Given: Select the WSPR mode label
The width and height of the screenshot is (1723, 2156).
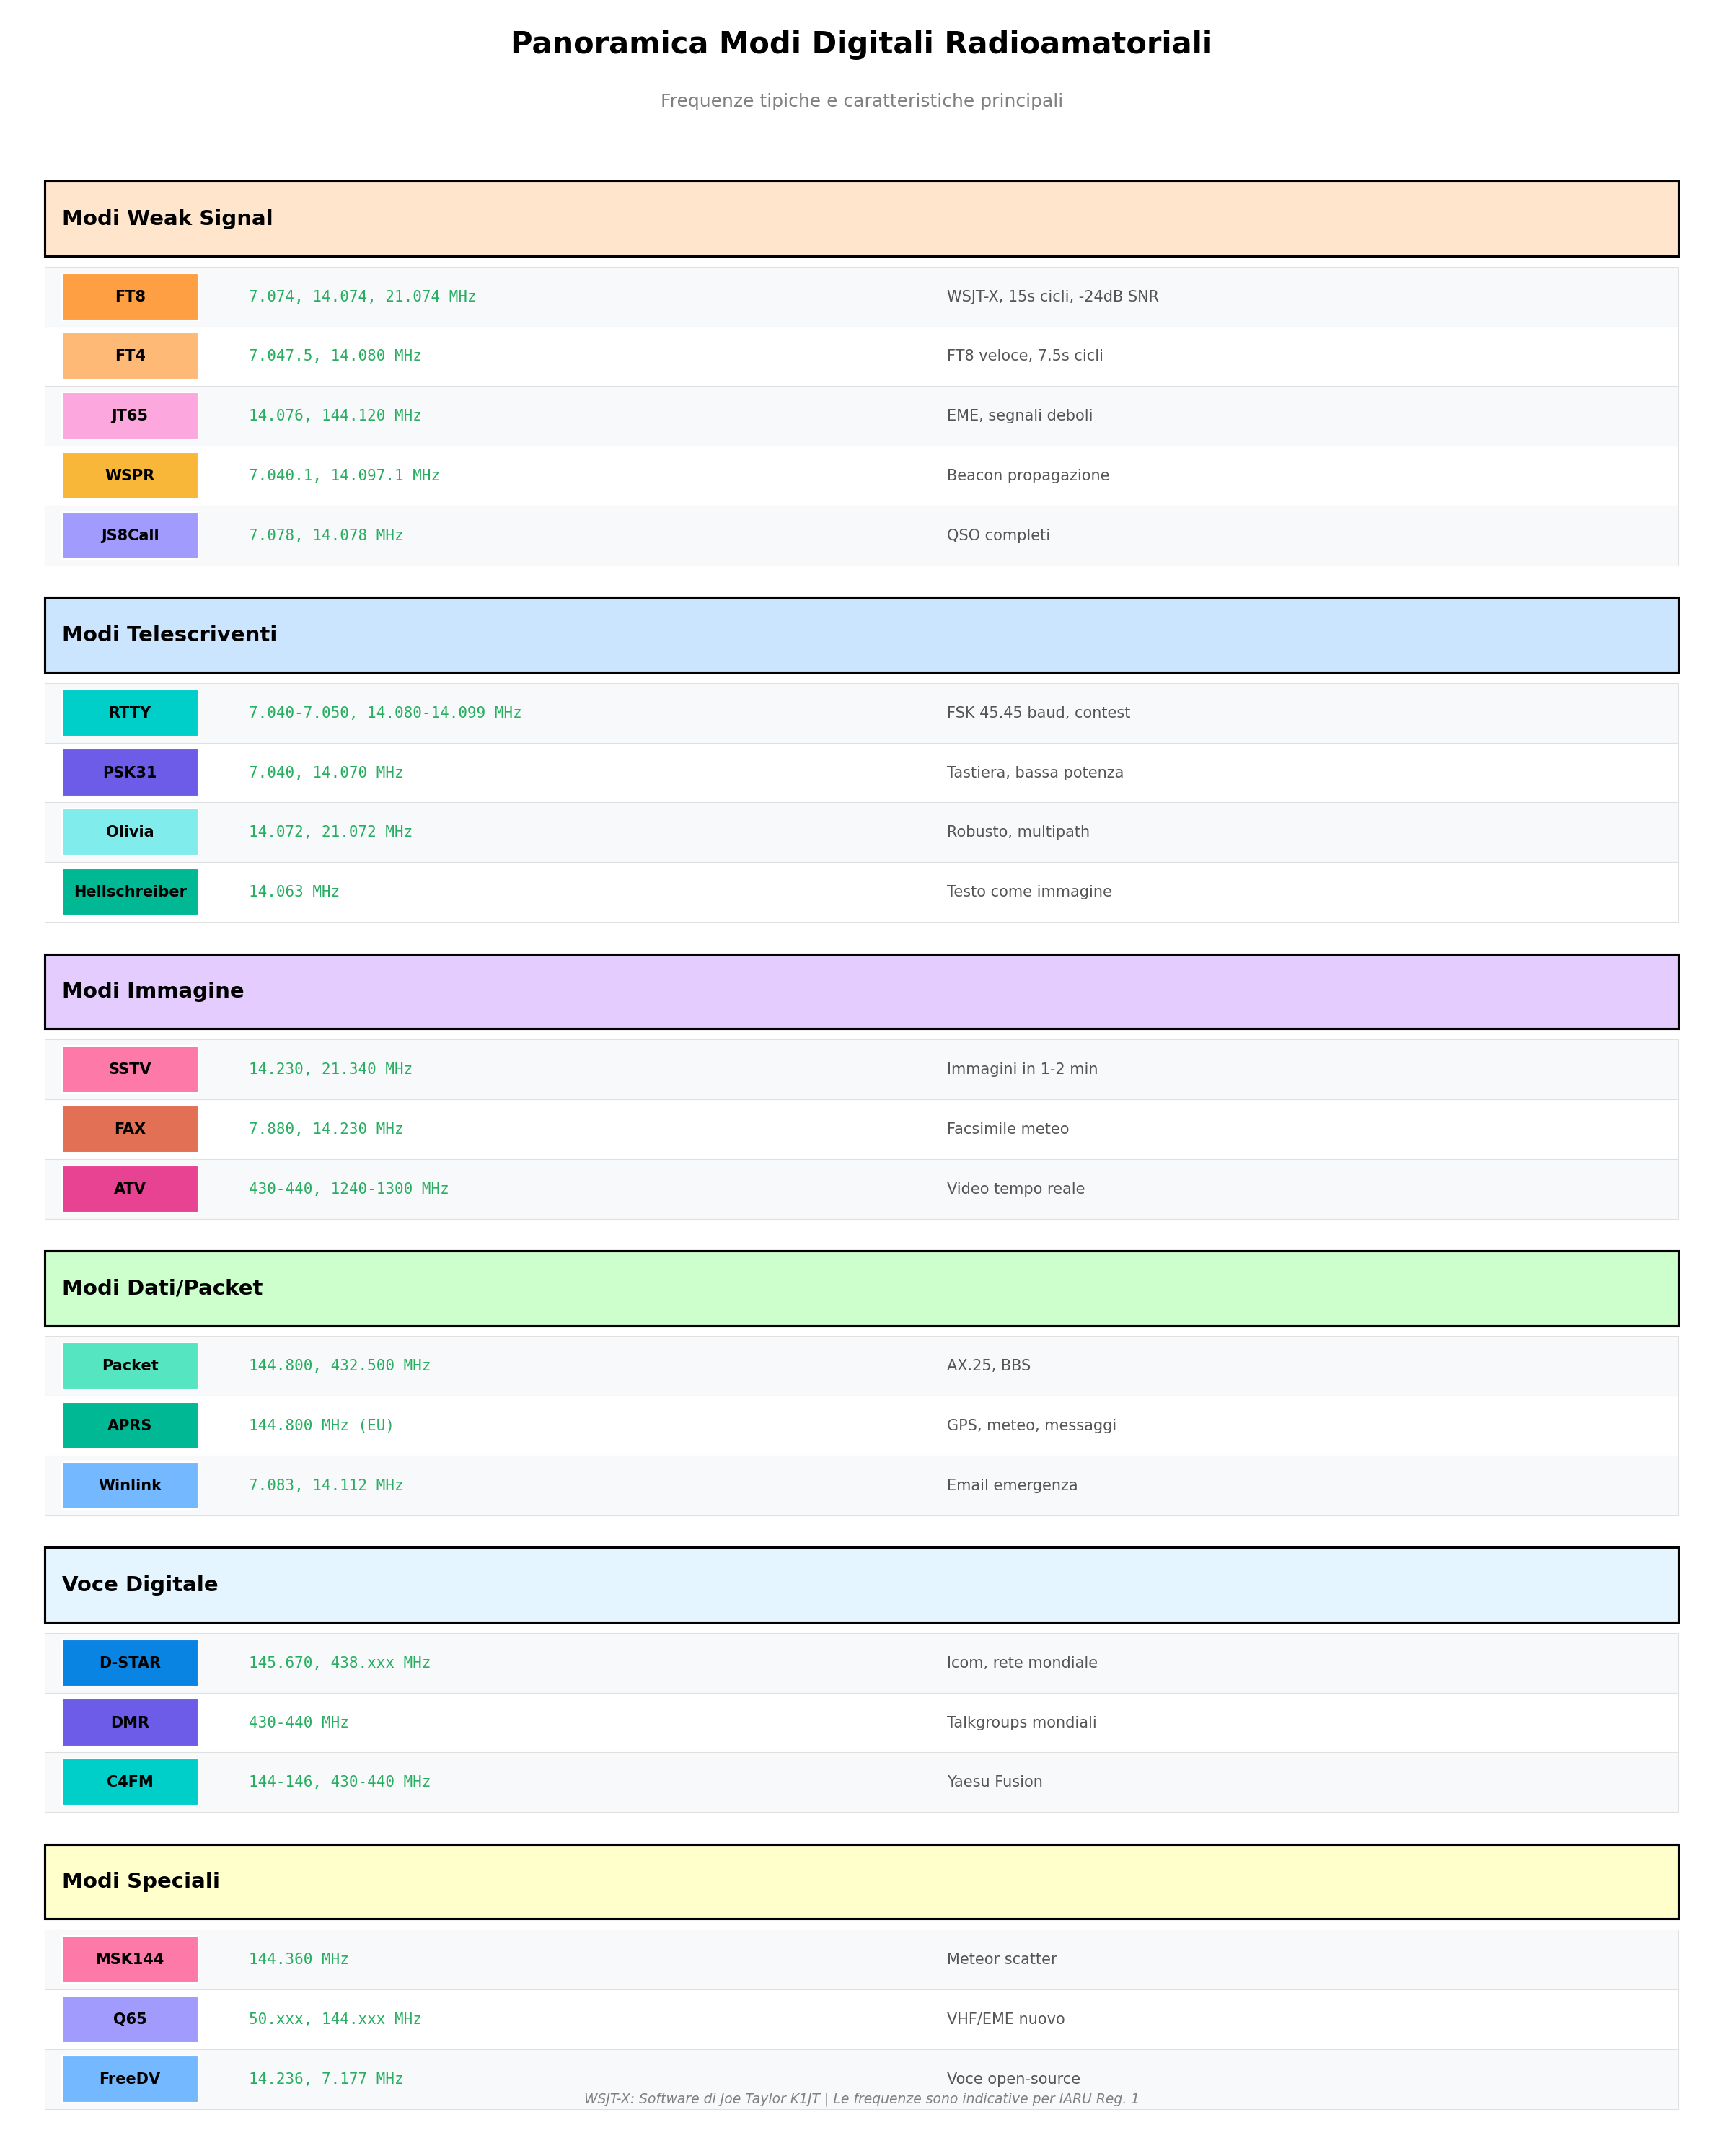Looking at the screenshot, I should coord(130,476).
